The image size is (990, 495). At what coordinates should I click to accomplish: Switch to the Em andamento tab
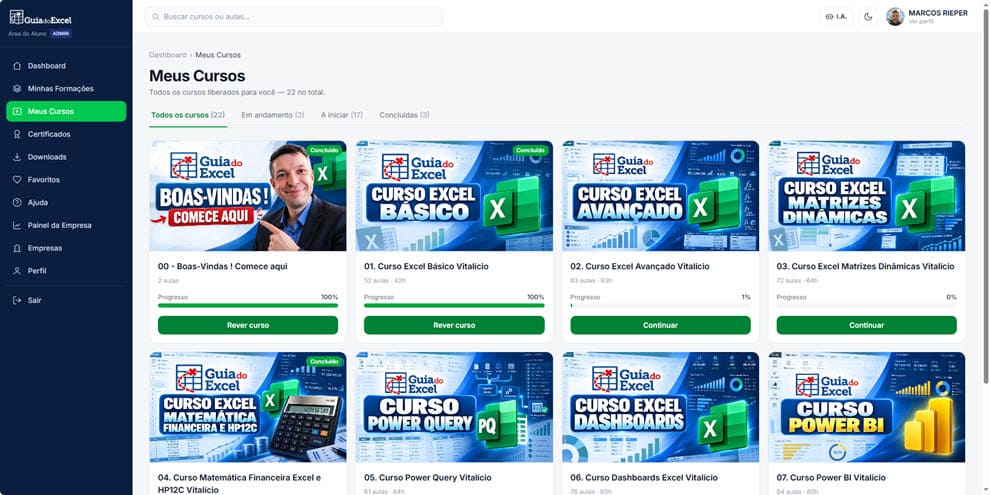(273, 115)
